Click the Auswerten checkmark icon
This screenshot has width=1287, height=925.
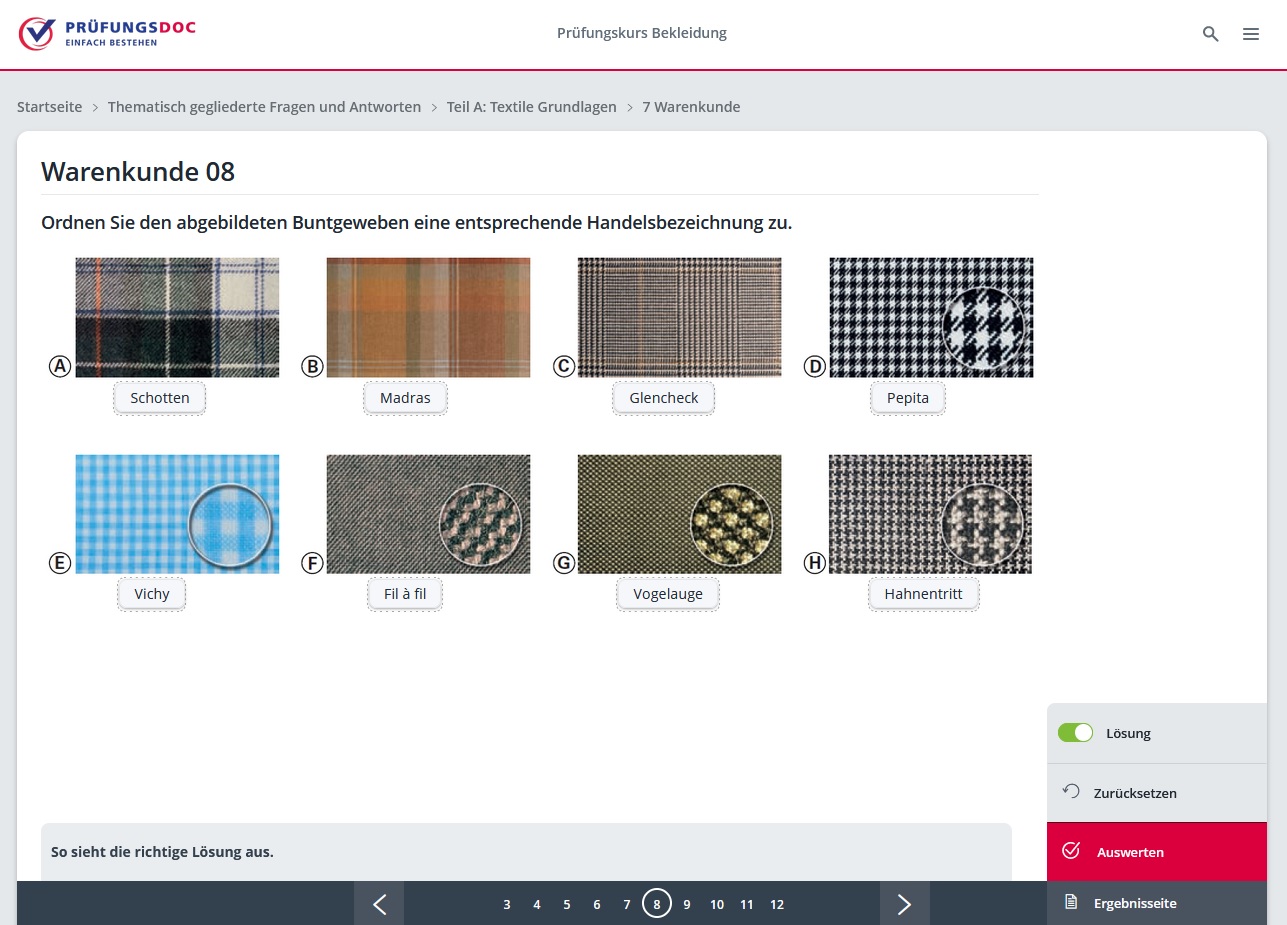pyautogui.click(x=1071, y=851)
